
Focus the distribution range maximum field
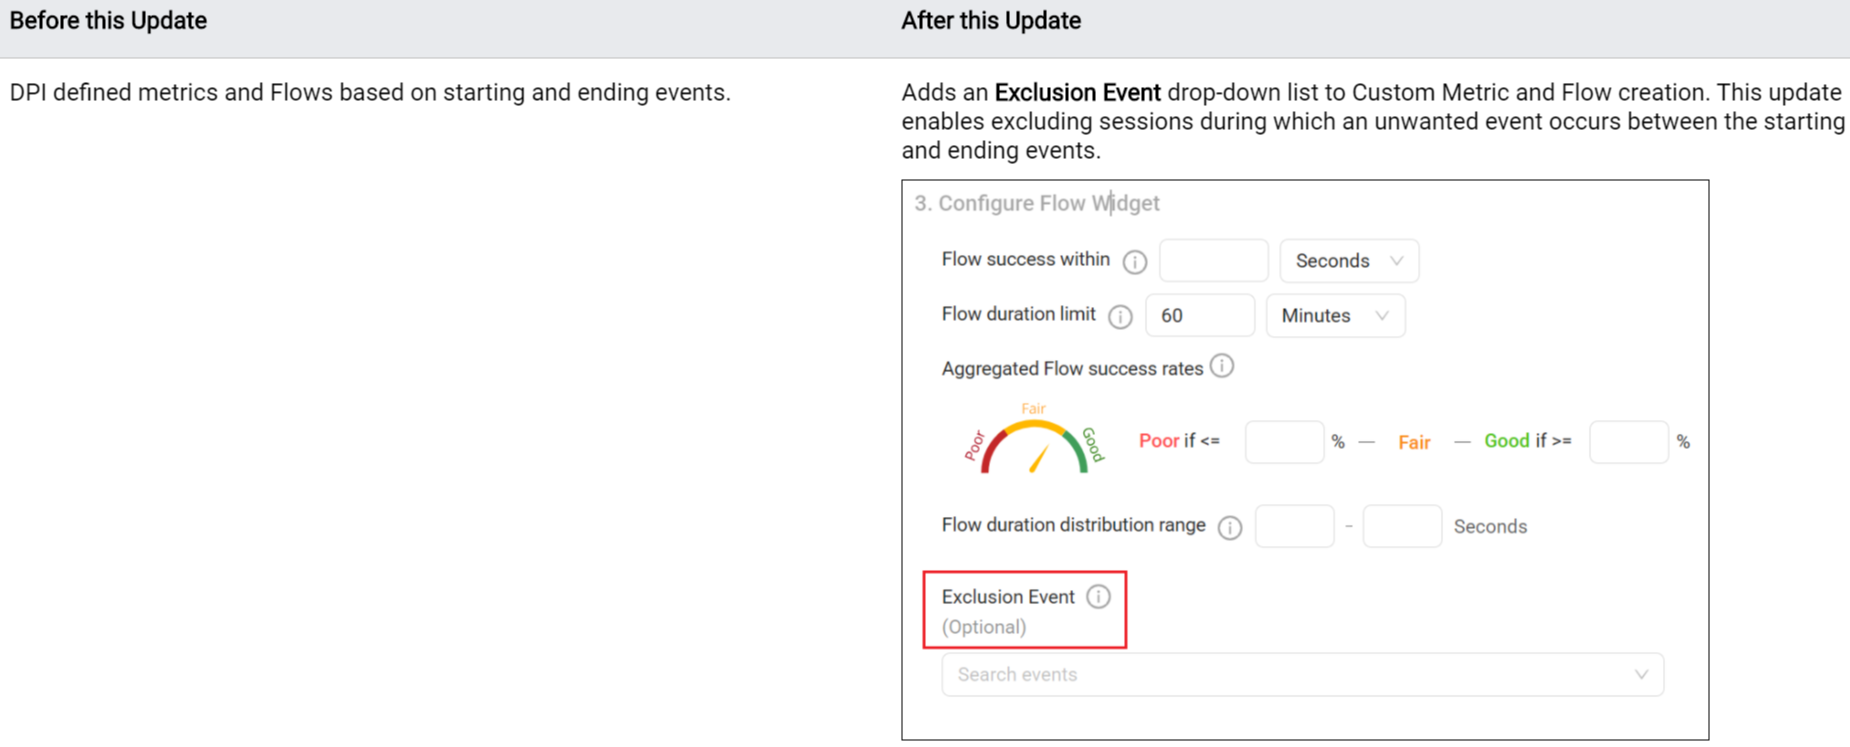[1402, 527]
